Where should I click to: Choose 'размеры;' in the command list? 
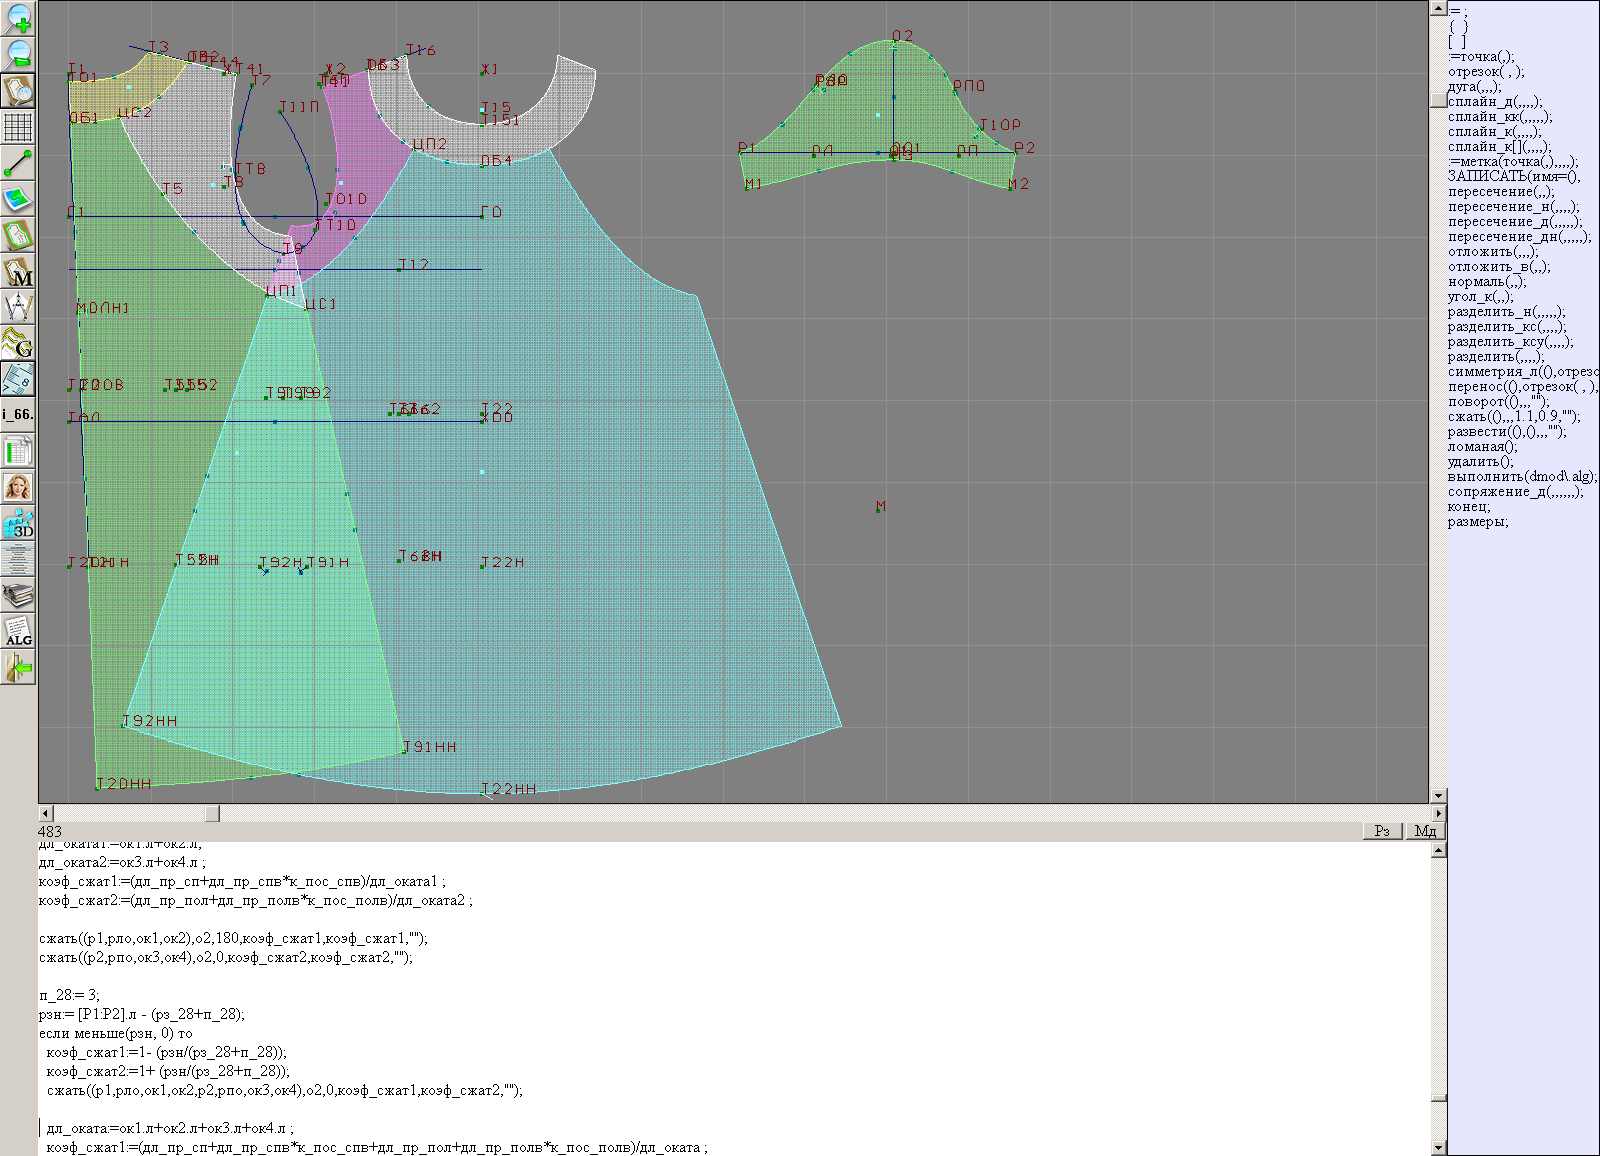pos(1477,522)
